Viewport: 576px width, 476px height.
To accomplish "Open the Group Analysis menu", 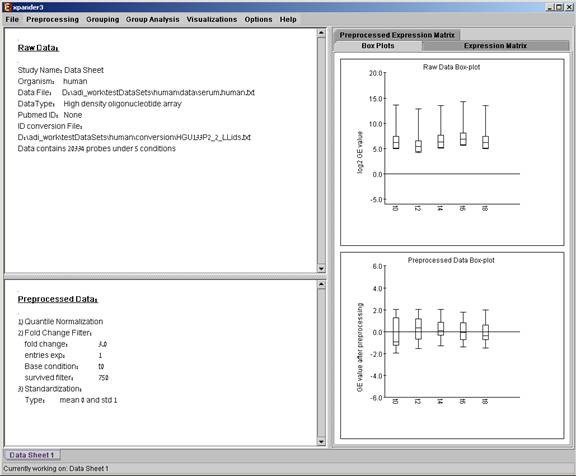I will pos(152,19).
